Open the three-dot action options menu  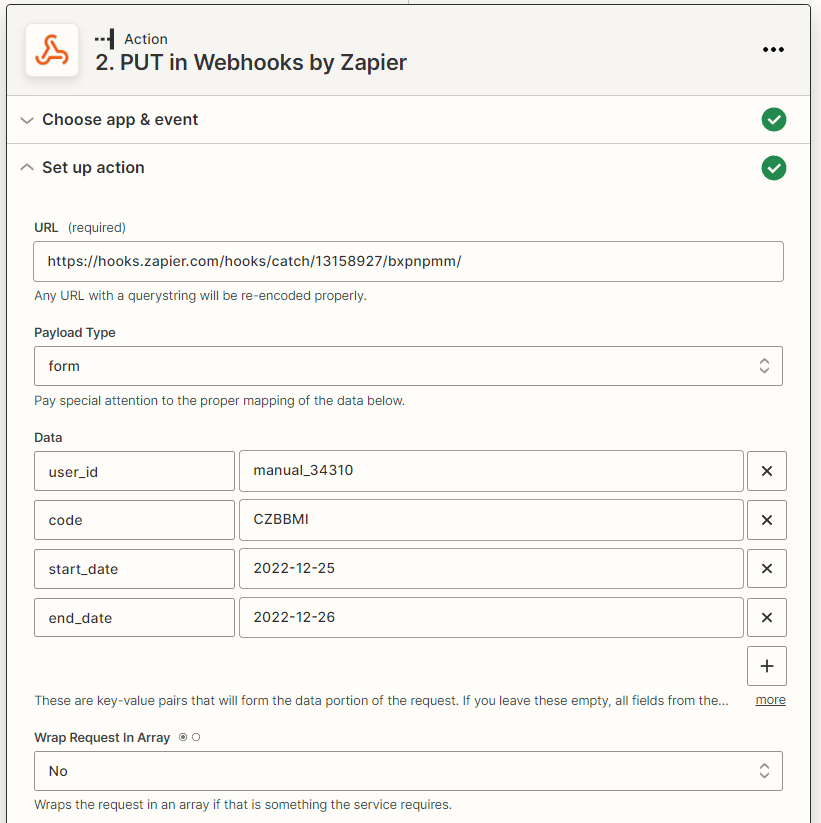[773, 49]
